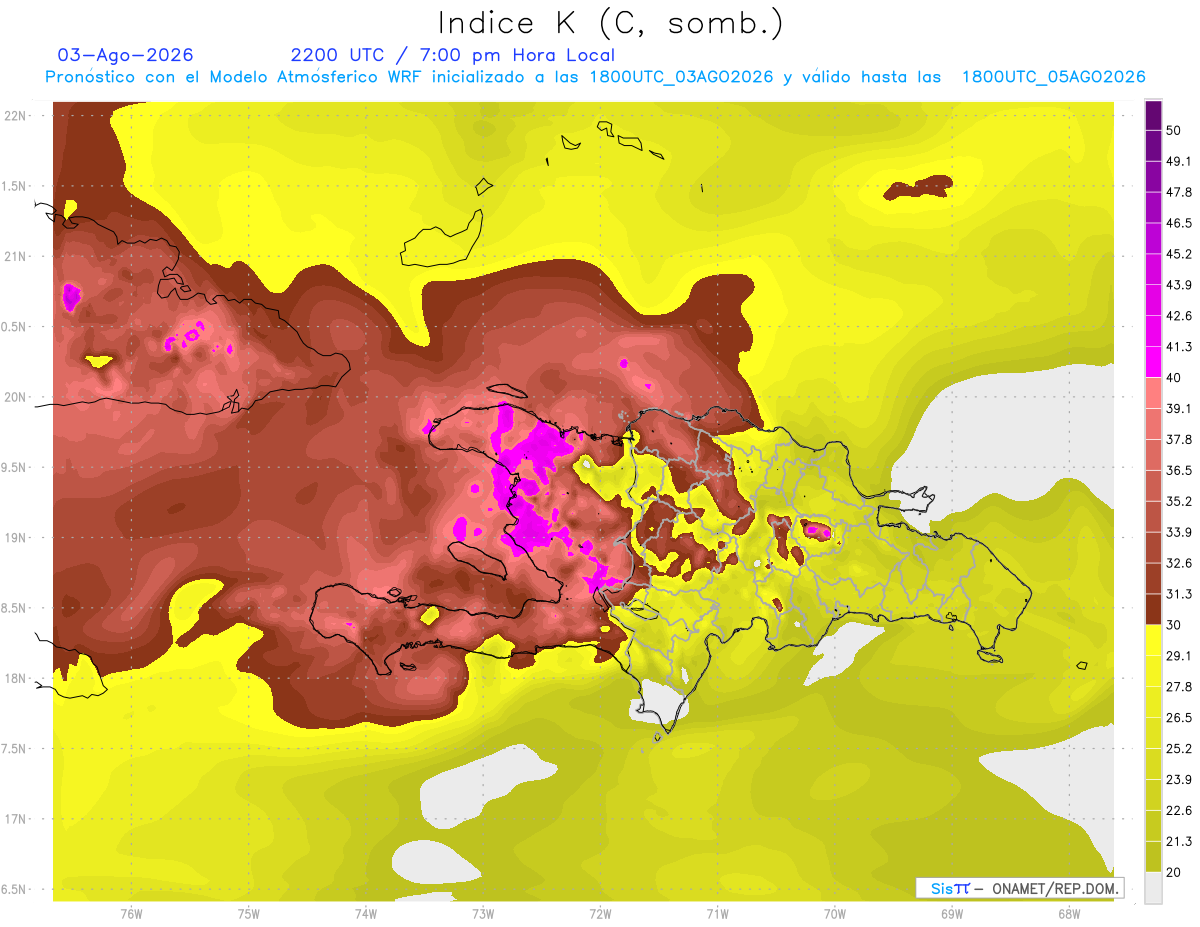Click the valid-until stamp '1800UTC_05AGO2026'
The width and height of the screenshot is (1200, 927).
tap(1053, 77)
